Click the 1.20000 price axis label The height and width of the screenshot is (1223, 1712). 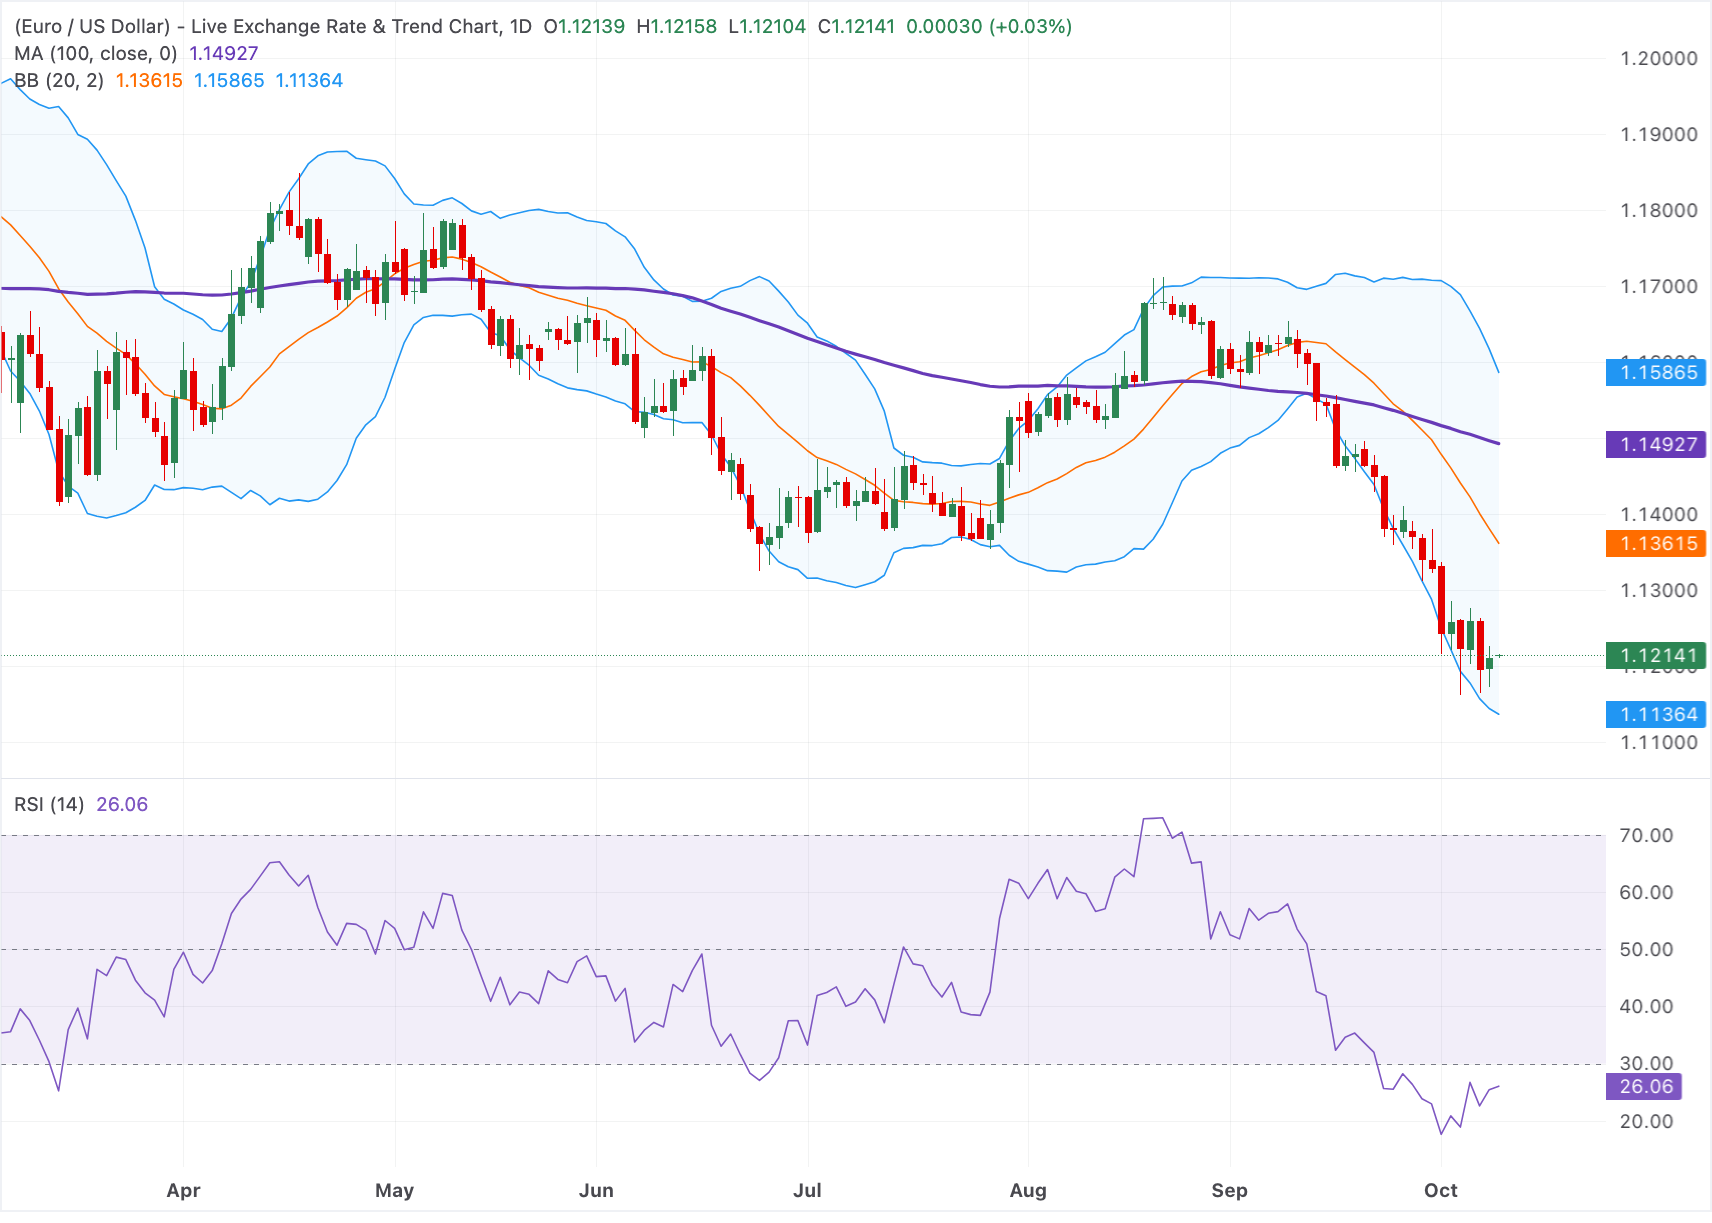coord(1659,58)
